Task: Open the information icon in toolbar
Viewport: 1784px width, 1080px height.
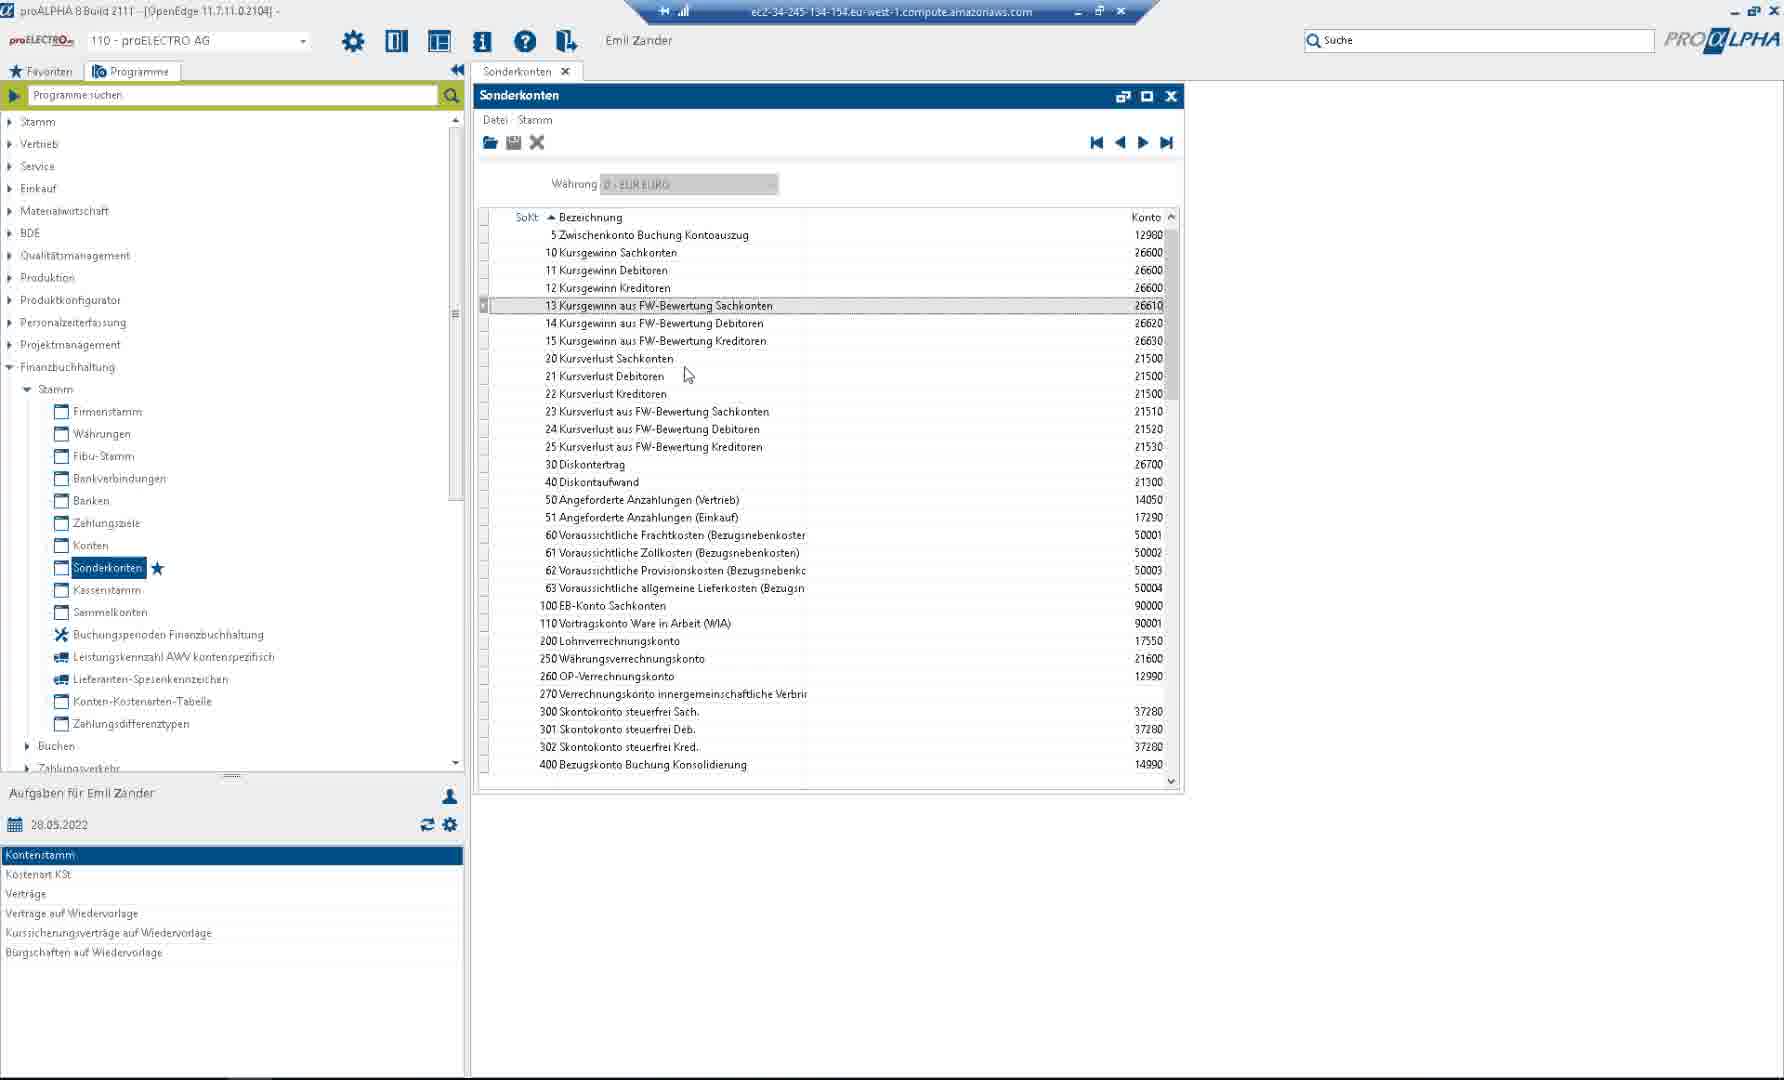Action: (482, 41)
